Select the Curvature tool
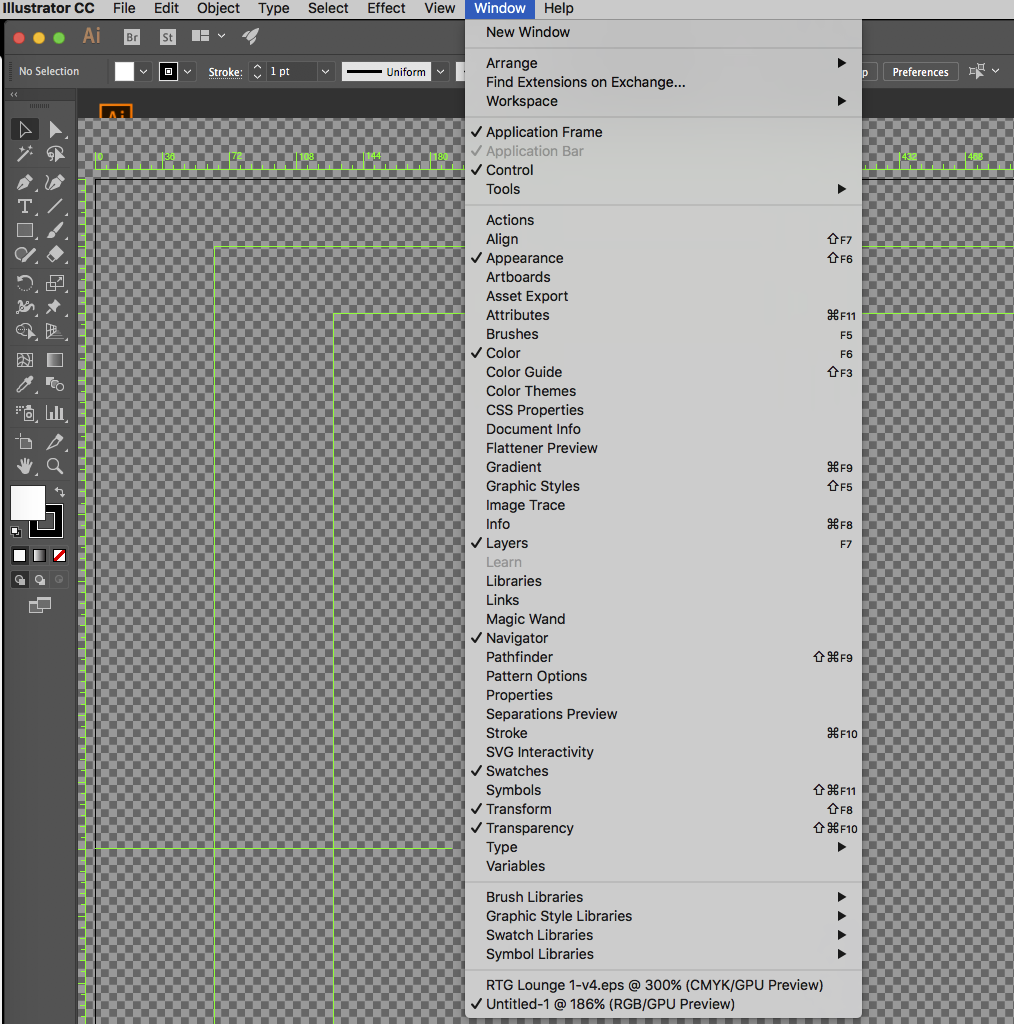This screenshot has height=1024, width=1014. [55, 182]
